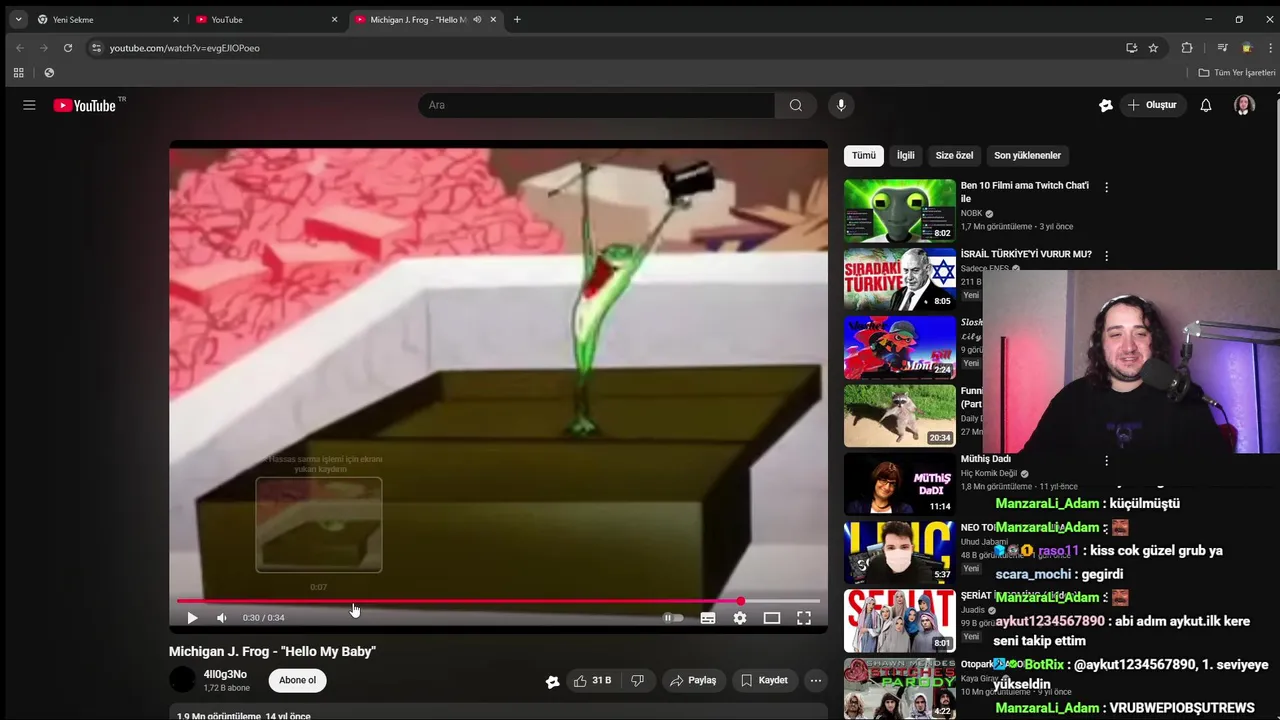
Task: Select the Size özel filter chip
Action: coord(954,155)
